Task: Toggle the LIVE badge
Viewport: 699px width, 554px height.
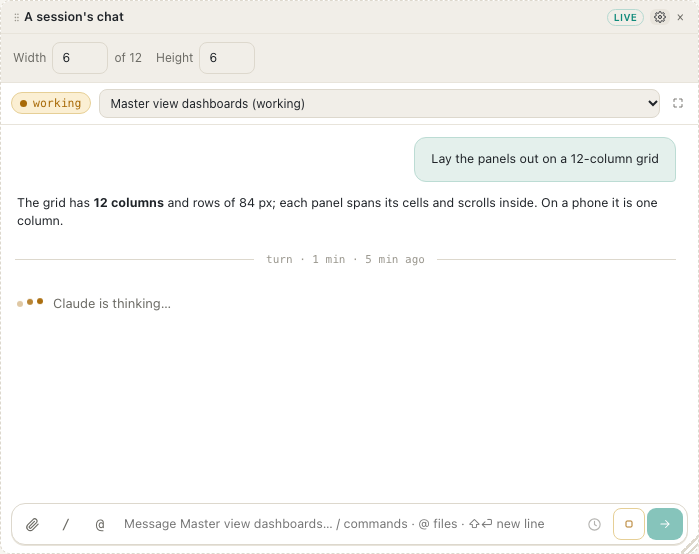Action: point(625,17)
